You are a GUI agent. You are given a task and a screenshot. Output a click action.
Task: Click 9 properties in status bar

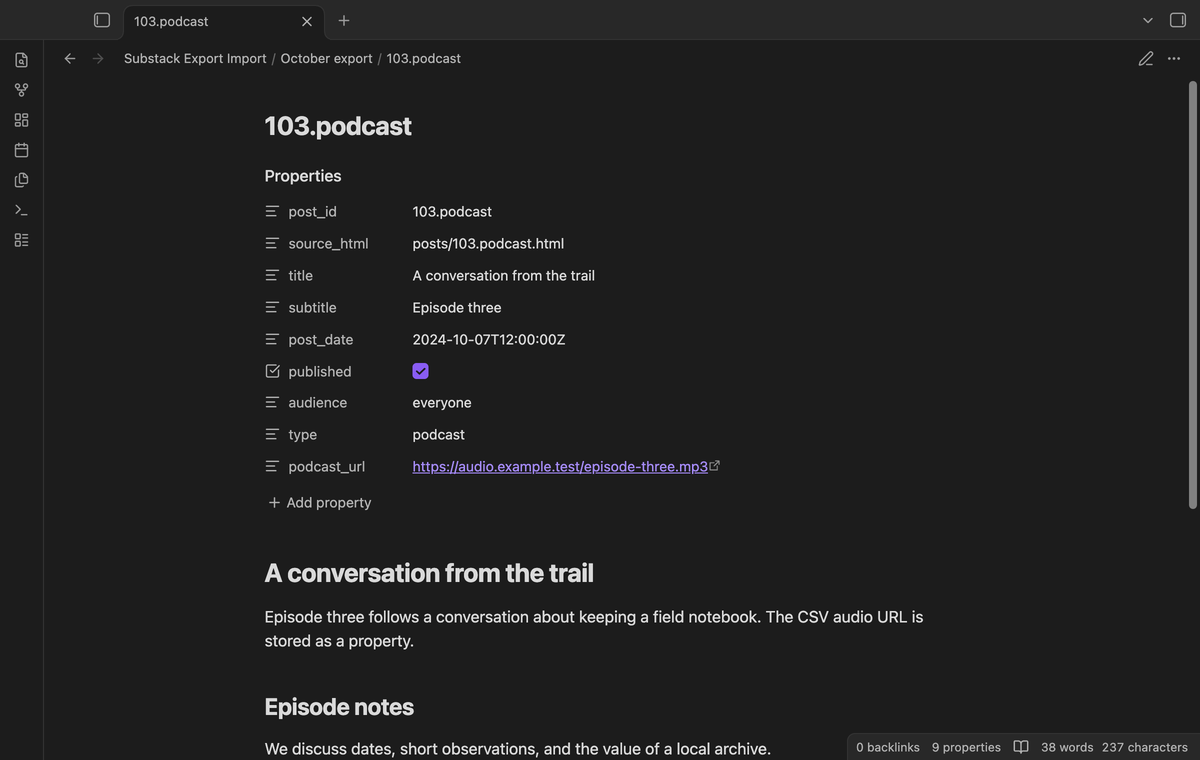click(x=966, y=747)
